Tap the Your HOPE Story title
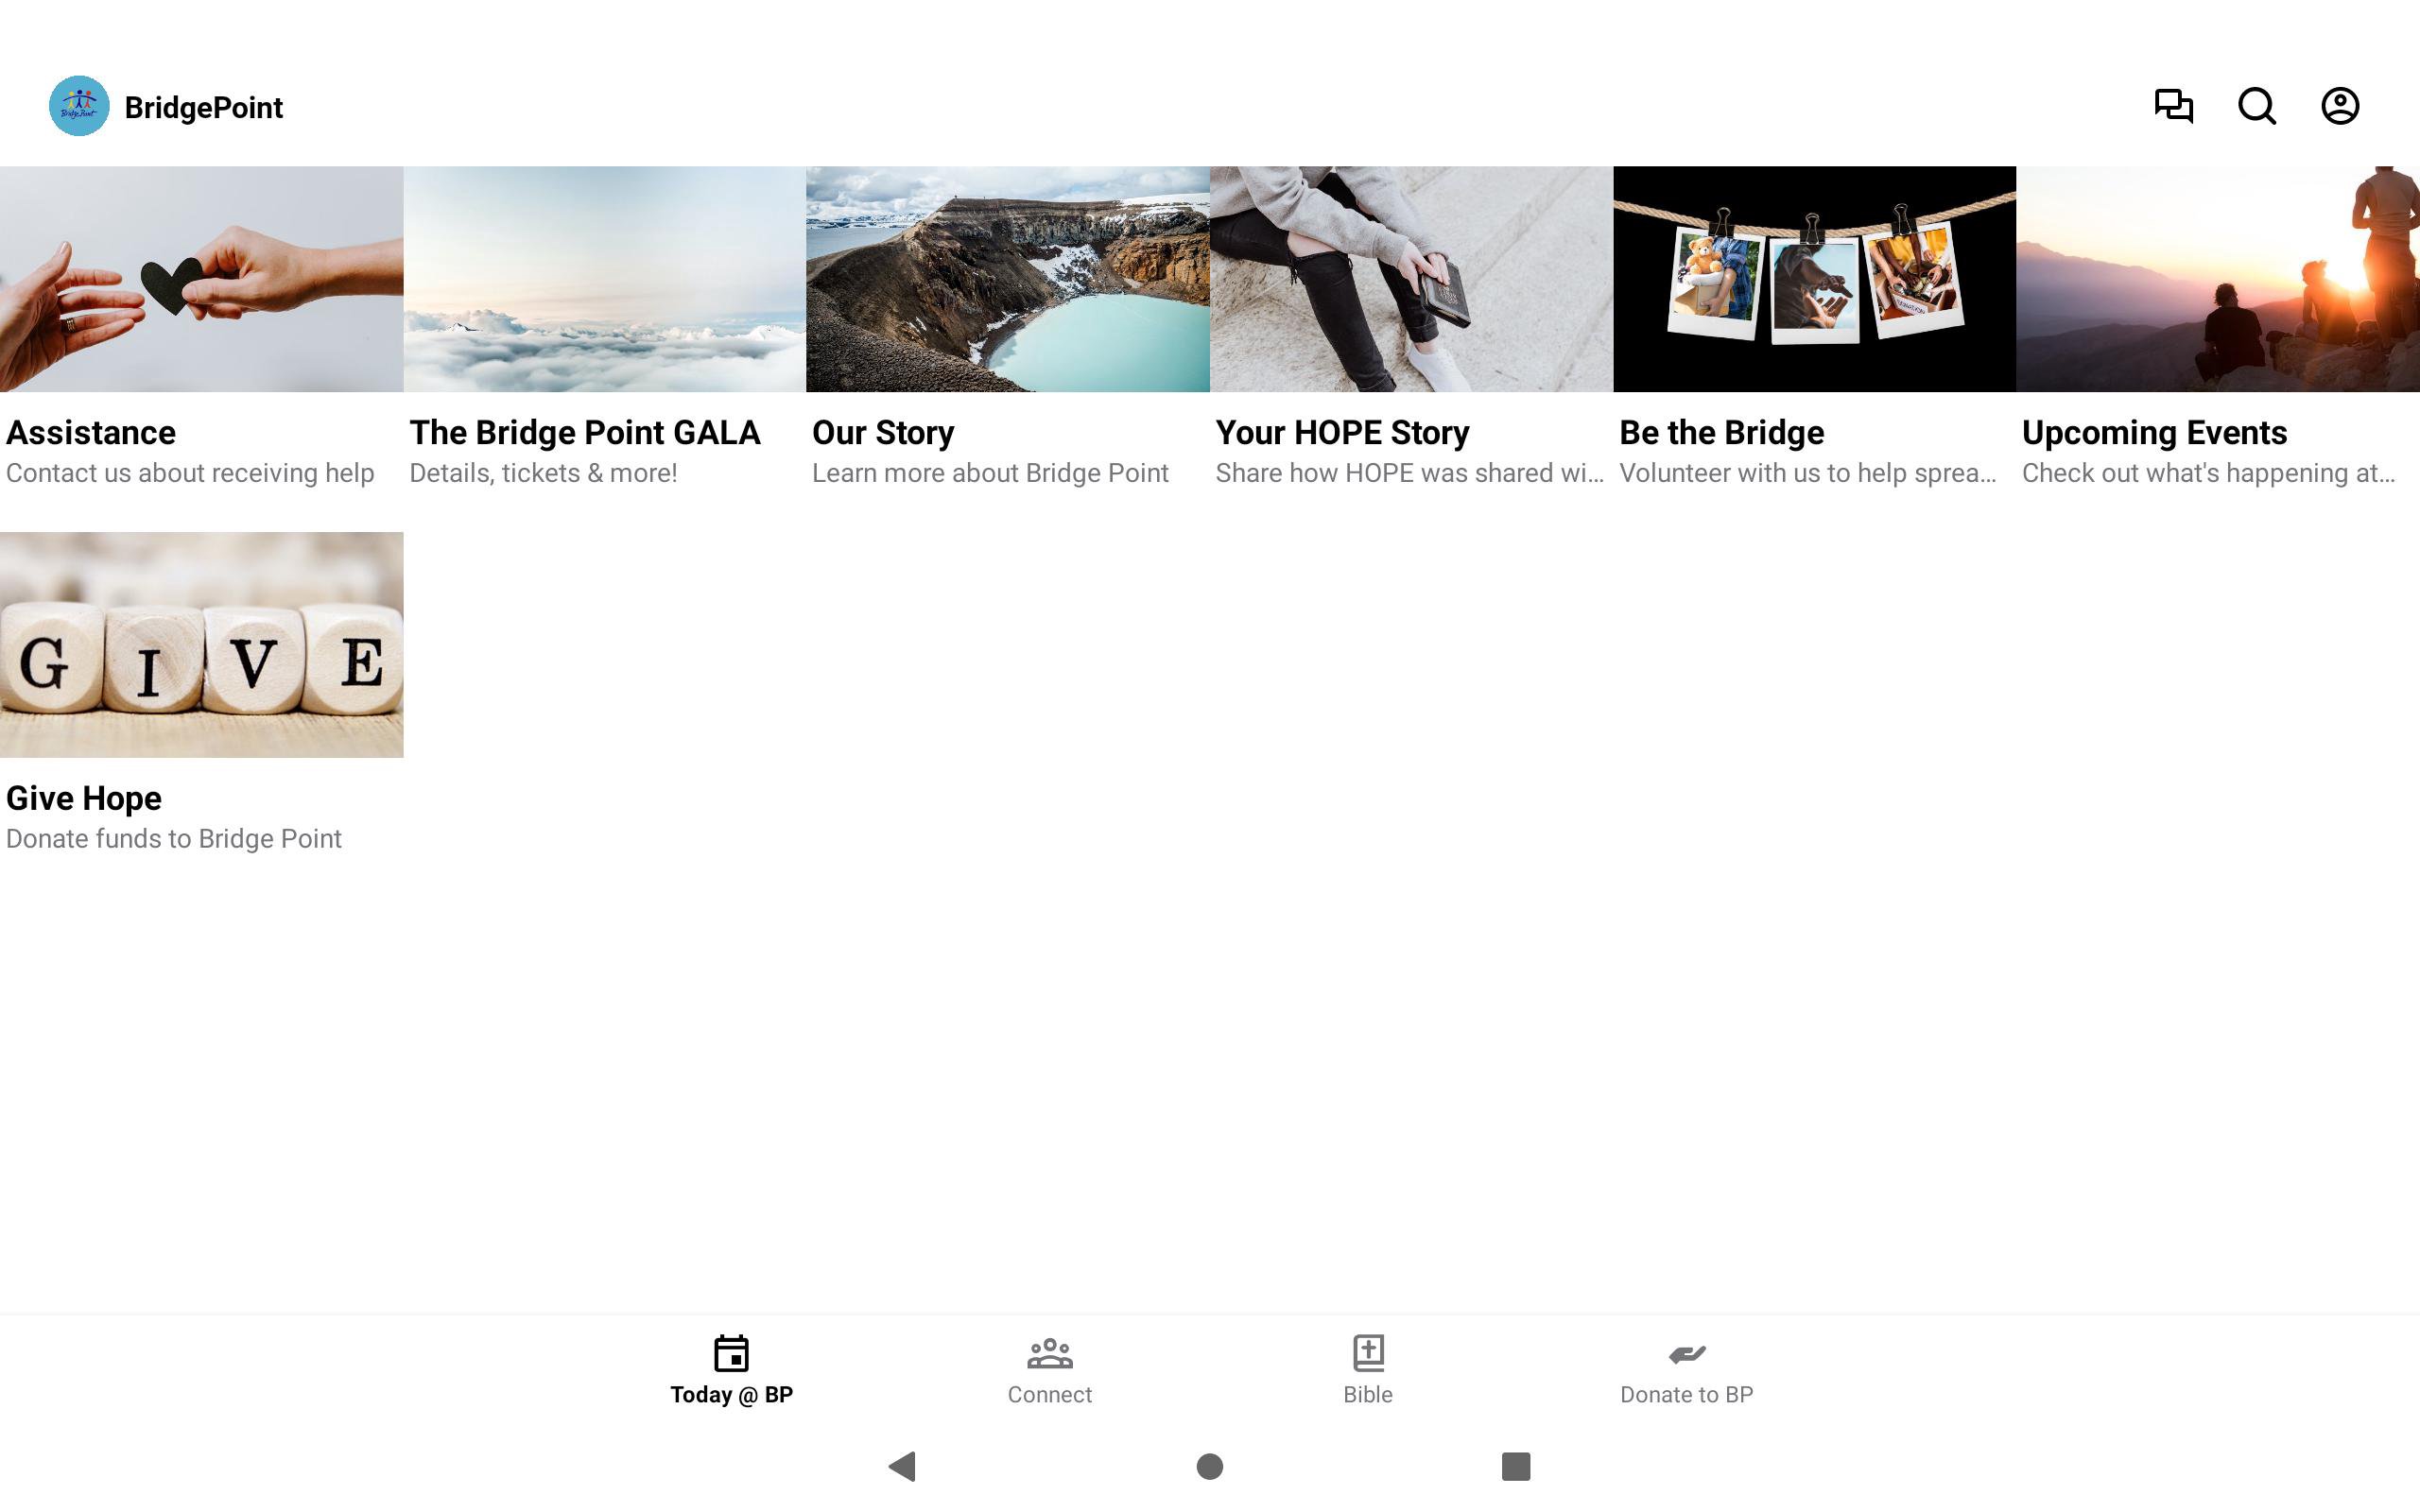Image resolution: width=2420 pixels, height=1512 pixels. pos(1341,433)
